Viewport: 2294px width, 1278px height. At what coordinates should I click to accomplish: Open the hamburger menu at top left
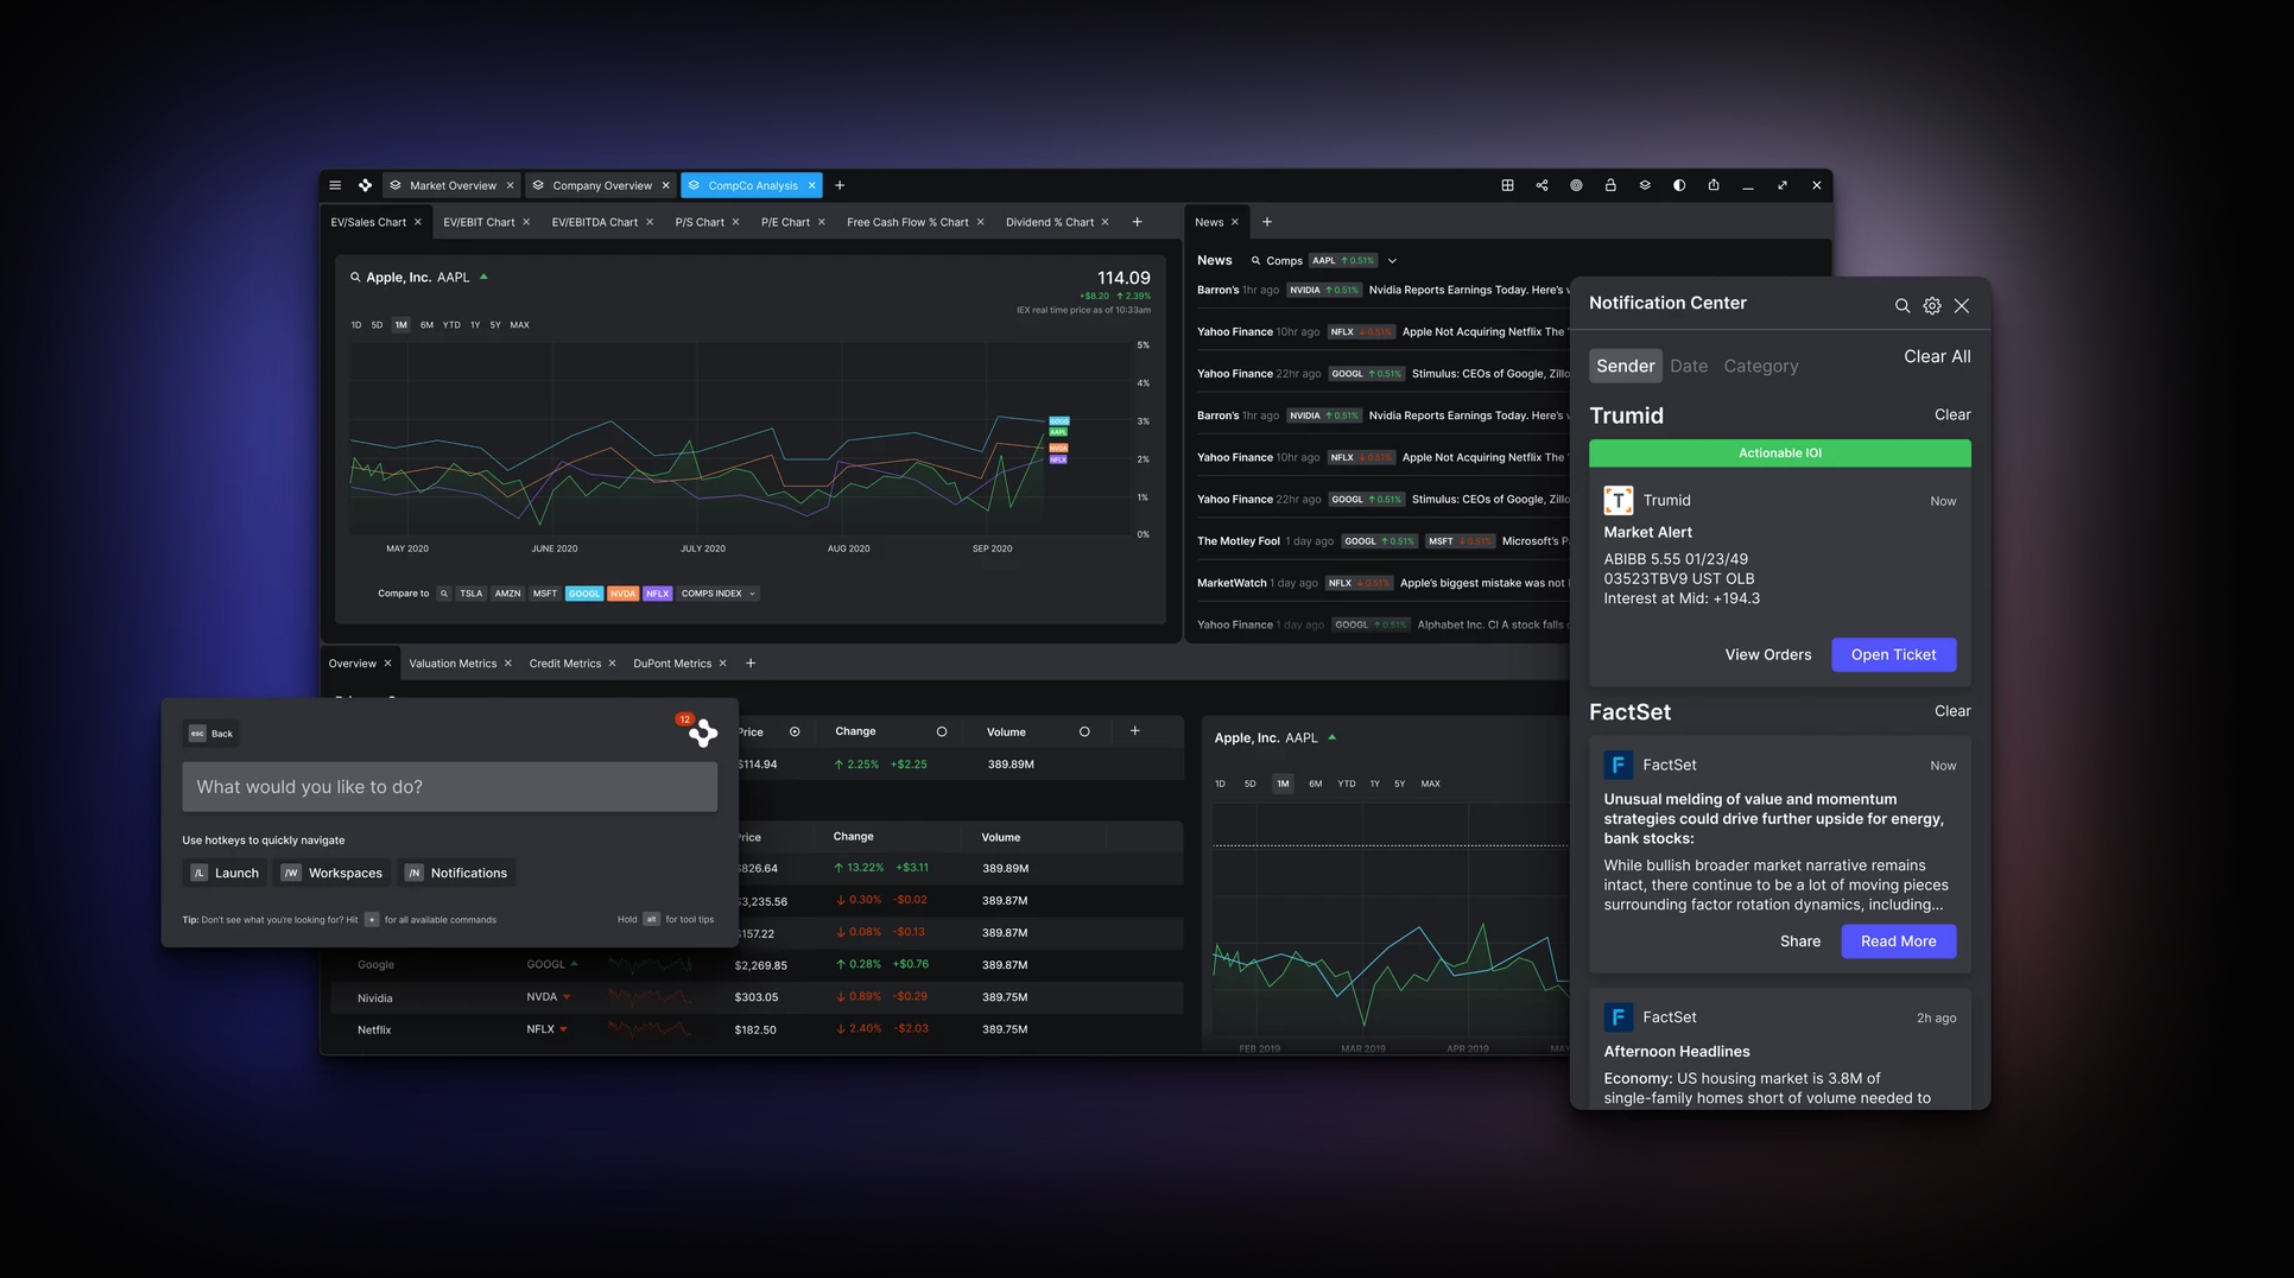coord(335,185)
